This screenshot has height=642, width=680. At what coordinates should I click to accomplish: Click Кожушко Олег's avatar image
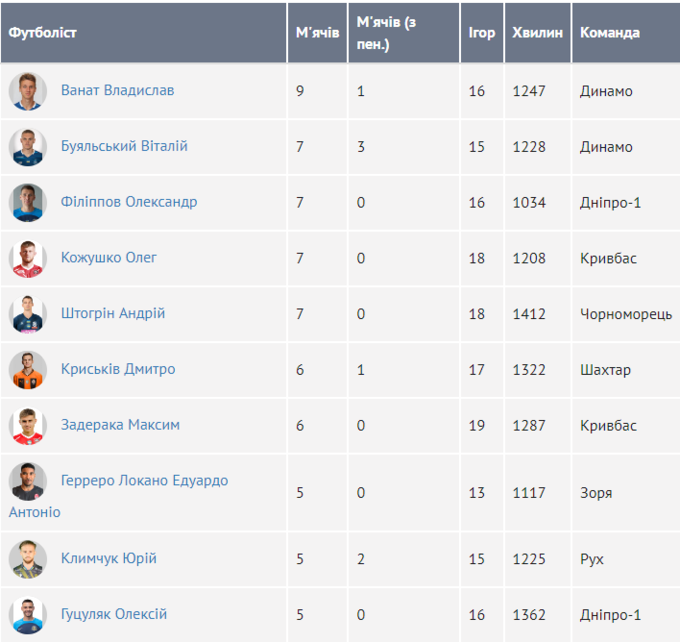coord(28,259)
